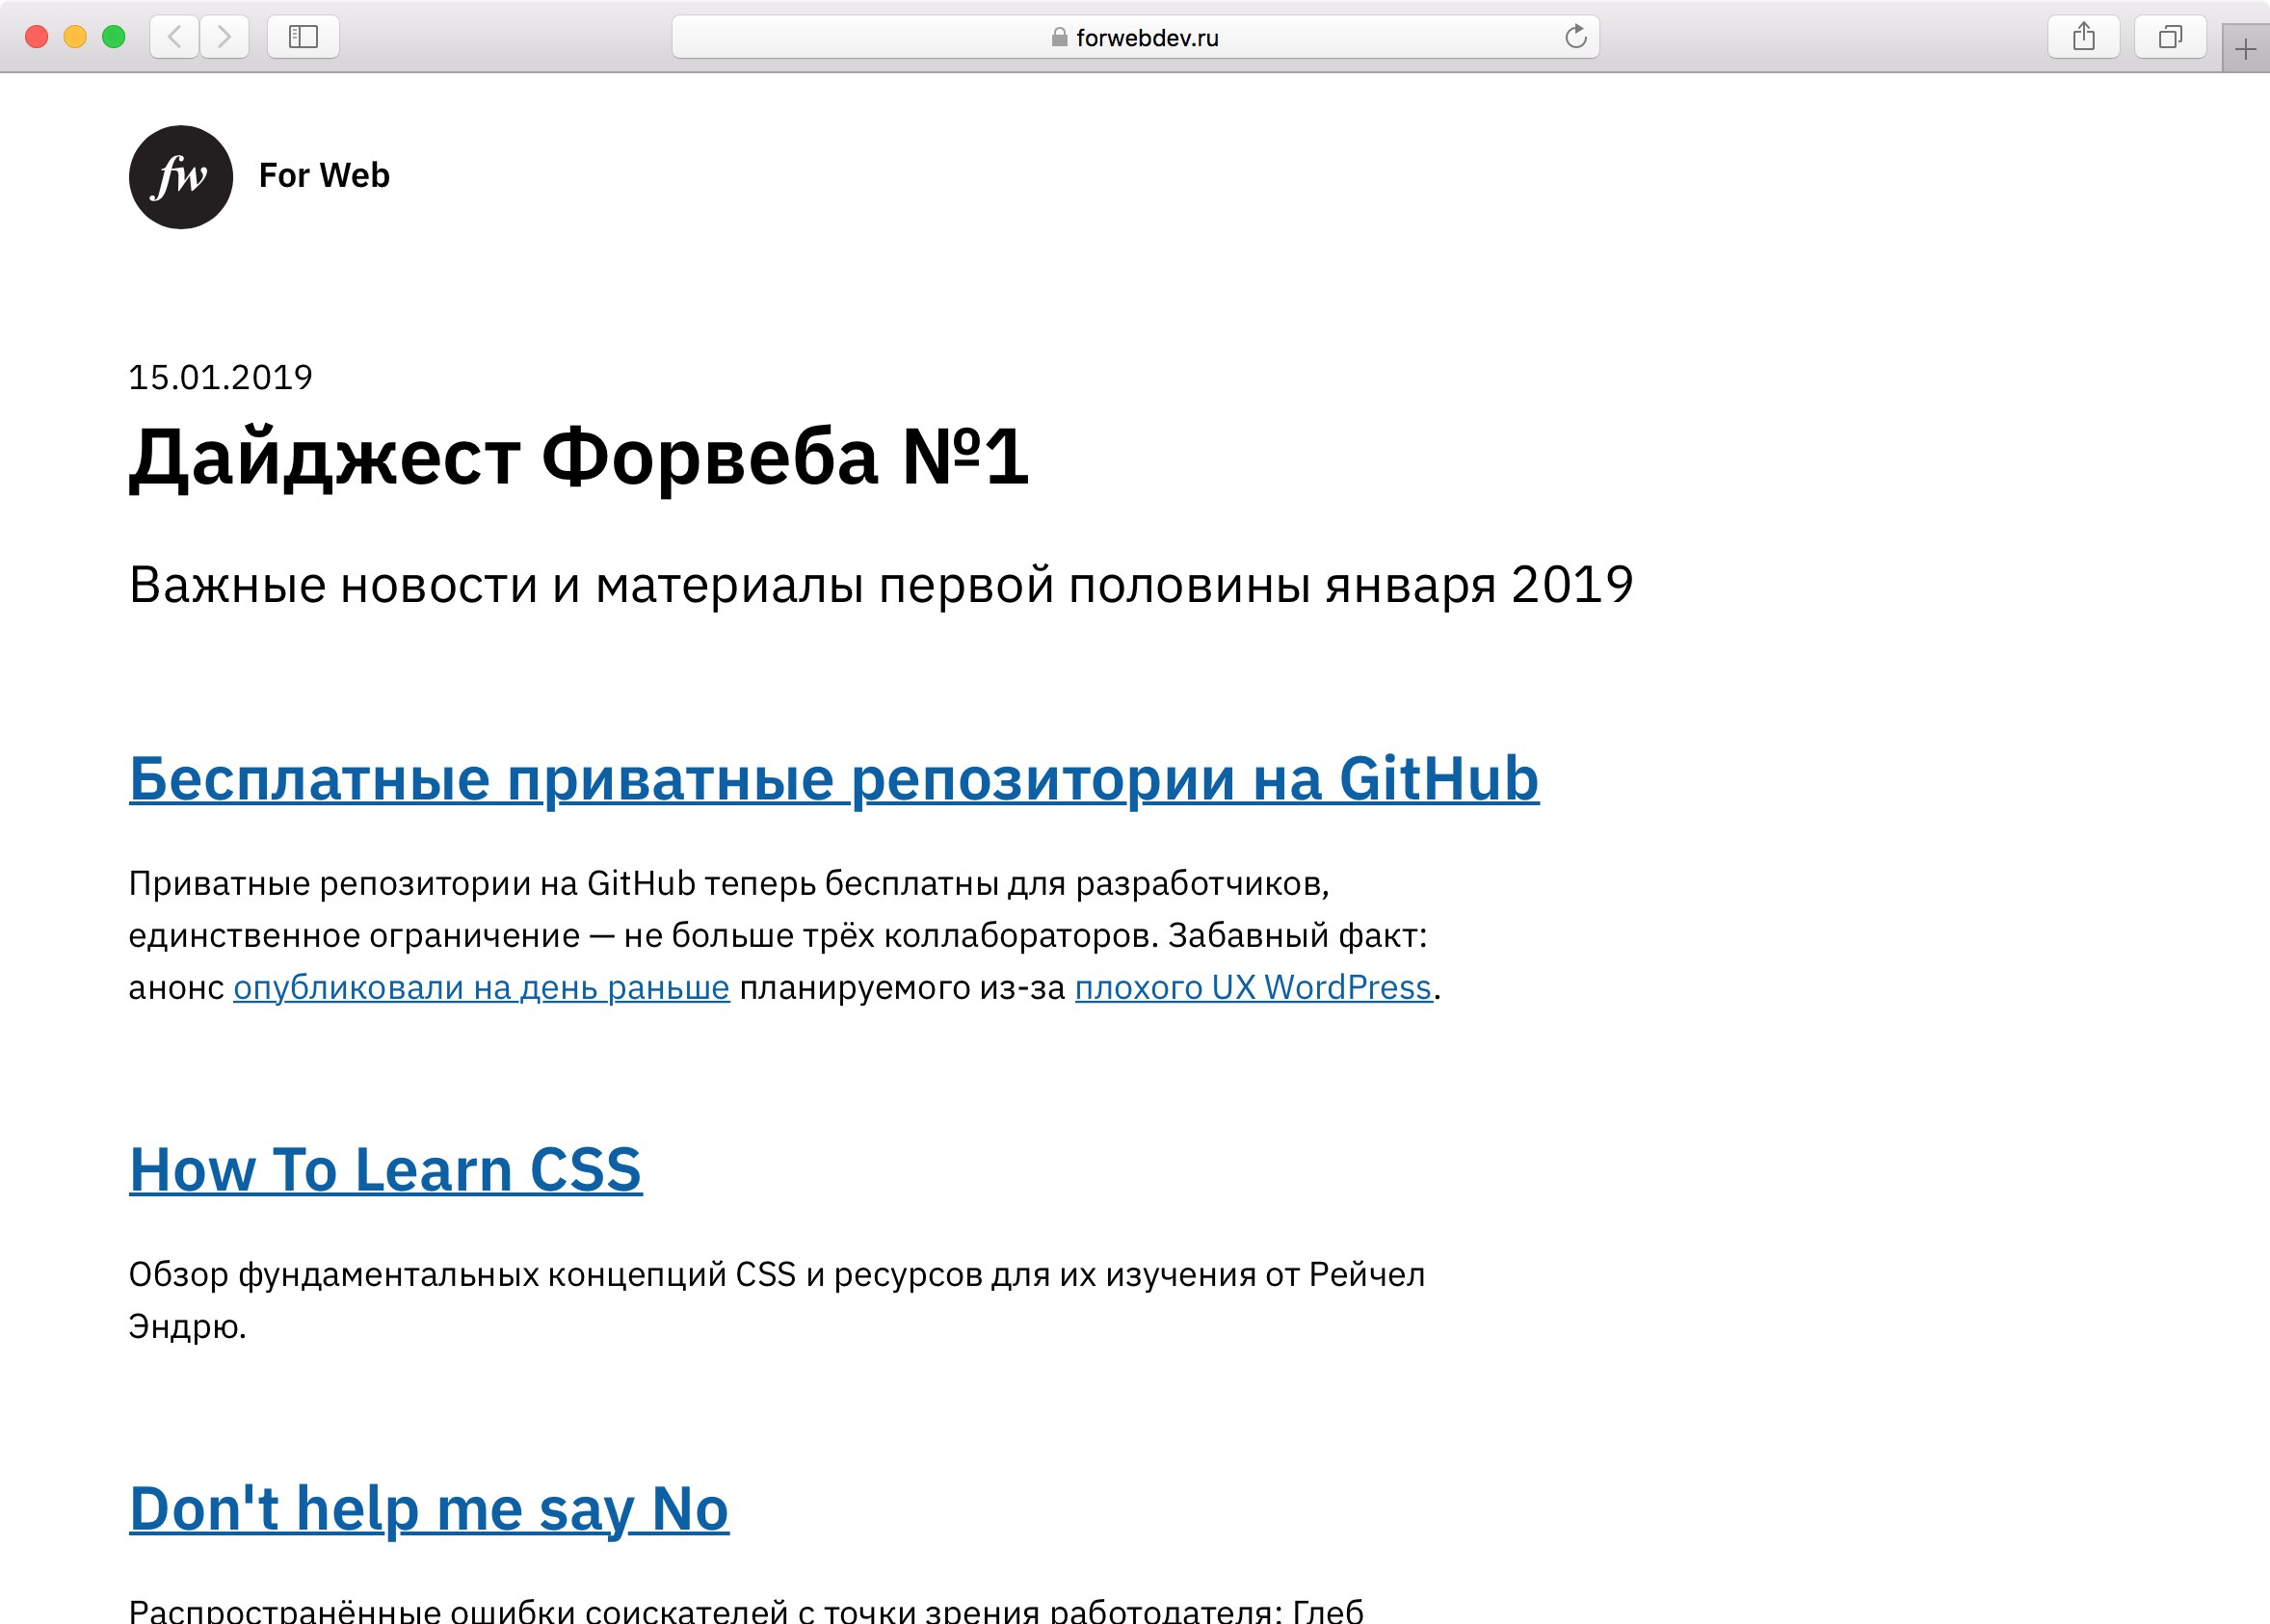Click the green full-screen window button

tap(114, 37)
